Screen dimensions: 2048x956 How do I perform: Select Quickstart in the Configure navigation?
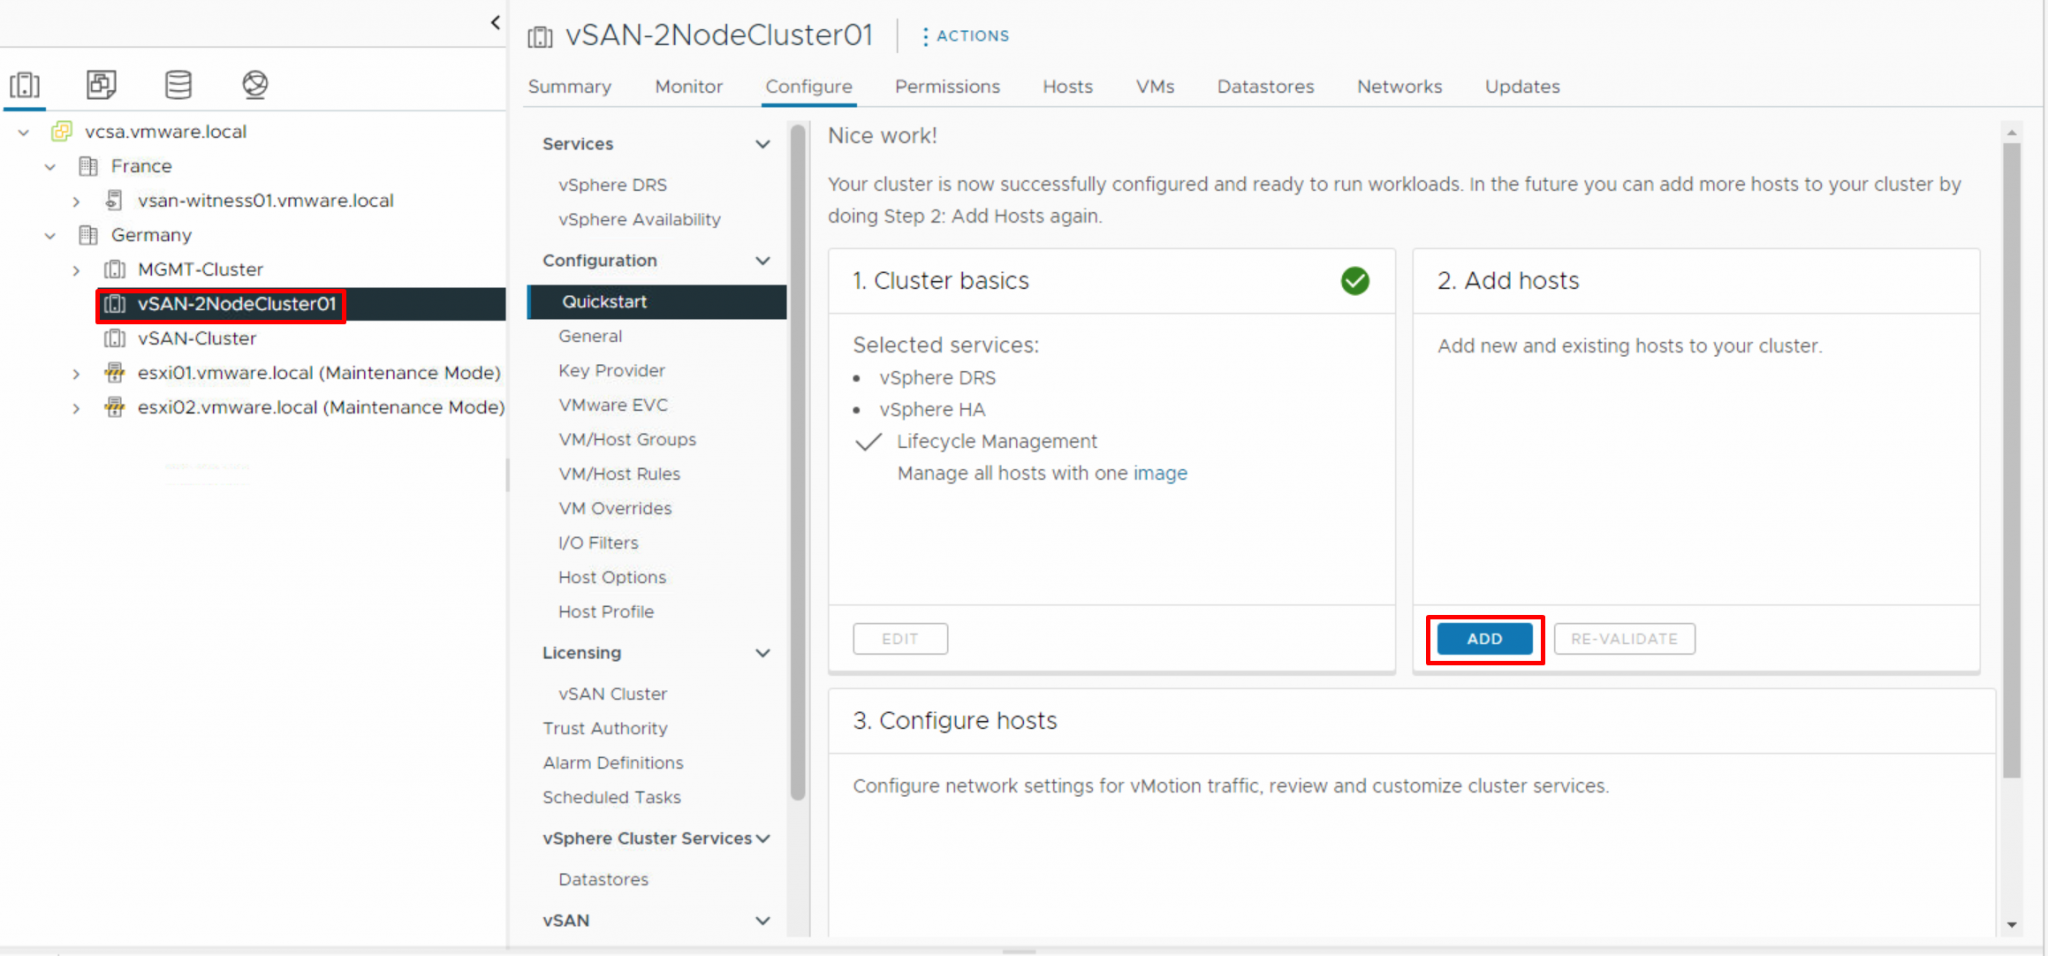coord(604,301)
